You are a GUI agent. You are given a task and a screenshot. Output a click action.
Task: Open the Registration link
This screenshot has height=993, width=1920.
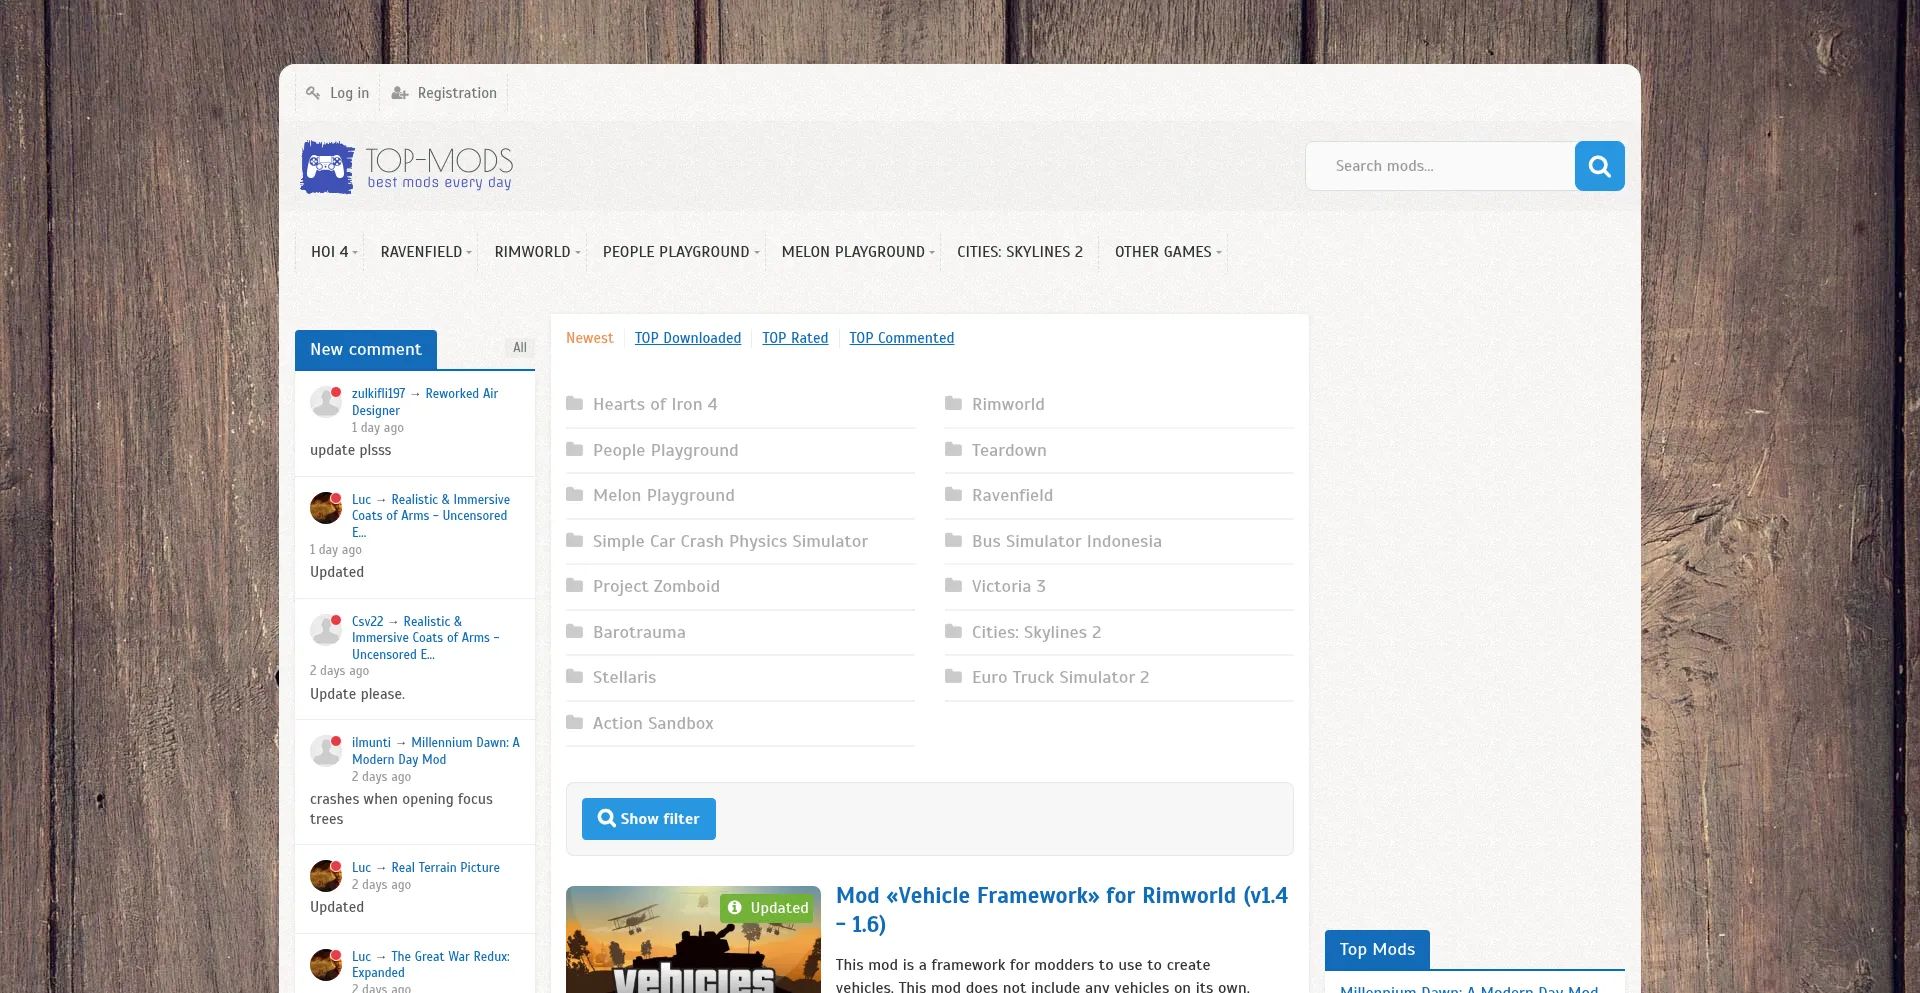[456, 93]
